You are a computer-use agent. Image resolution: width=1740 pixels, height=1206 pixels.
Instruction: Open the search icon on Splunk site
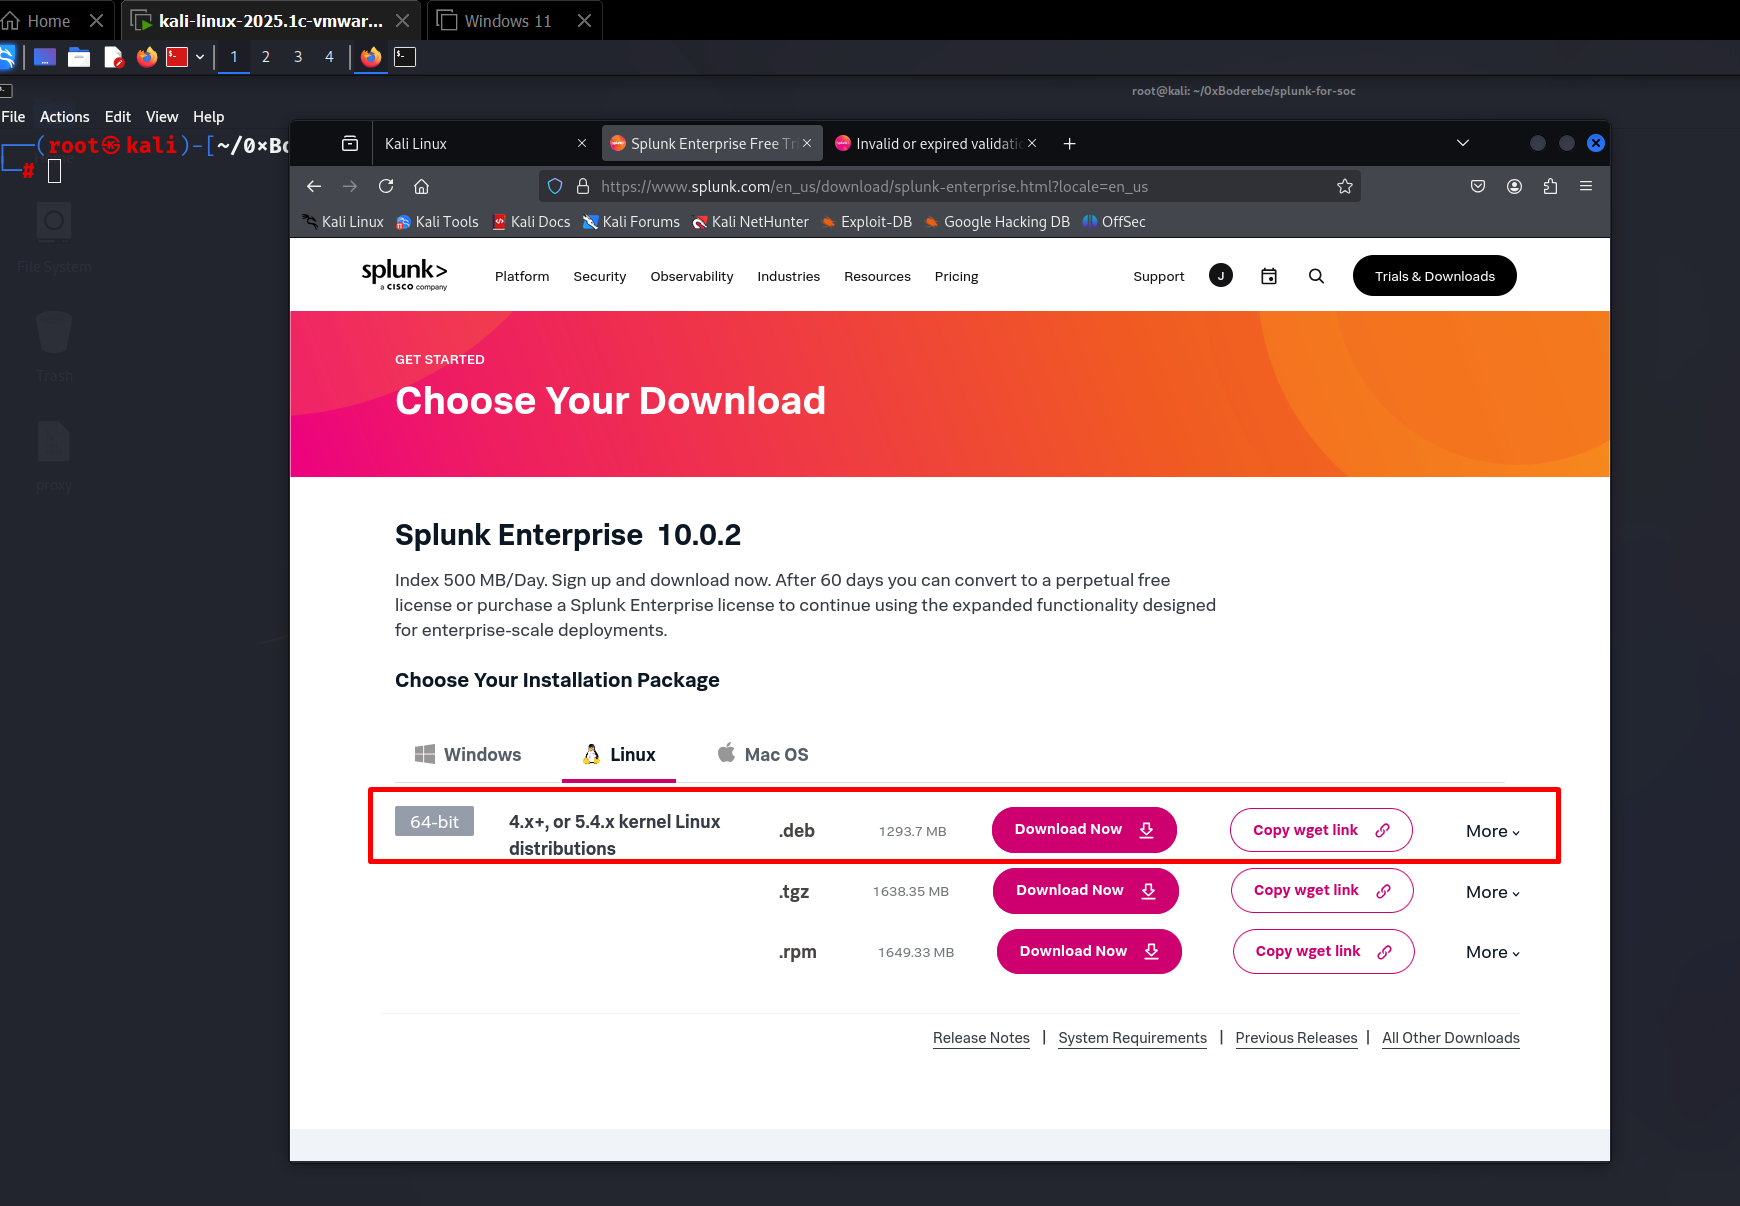(x=1316, y=276)
